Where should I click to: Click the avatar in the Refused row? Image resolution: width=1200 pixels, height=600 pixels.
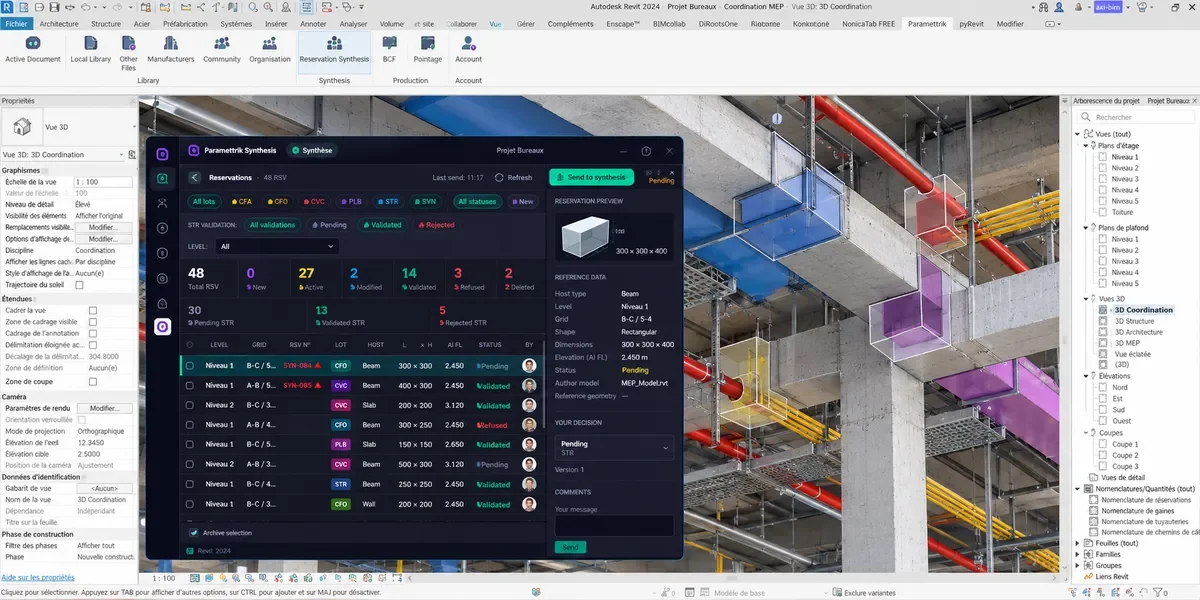[x=529, y=424]
